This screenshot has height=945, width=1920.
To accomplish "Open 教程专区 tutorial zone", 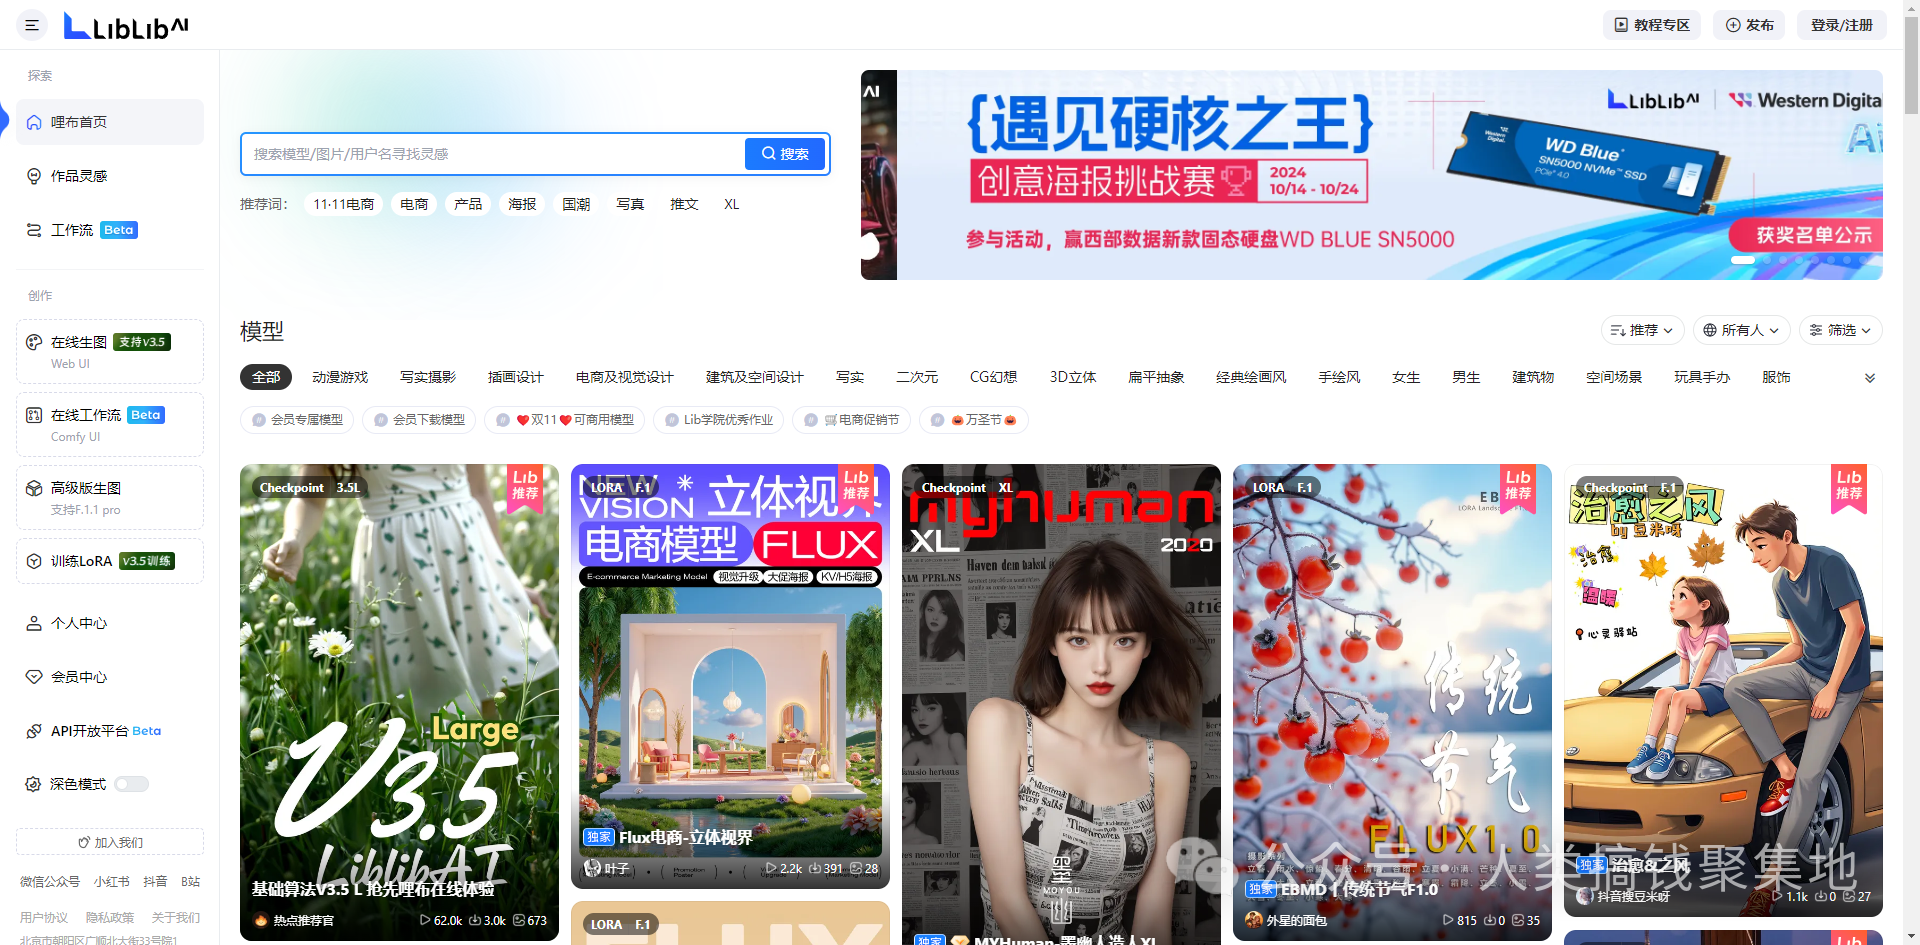I will 1651,24.
